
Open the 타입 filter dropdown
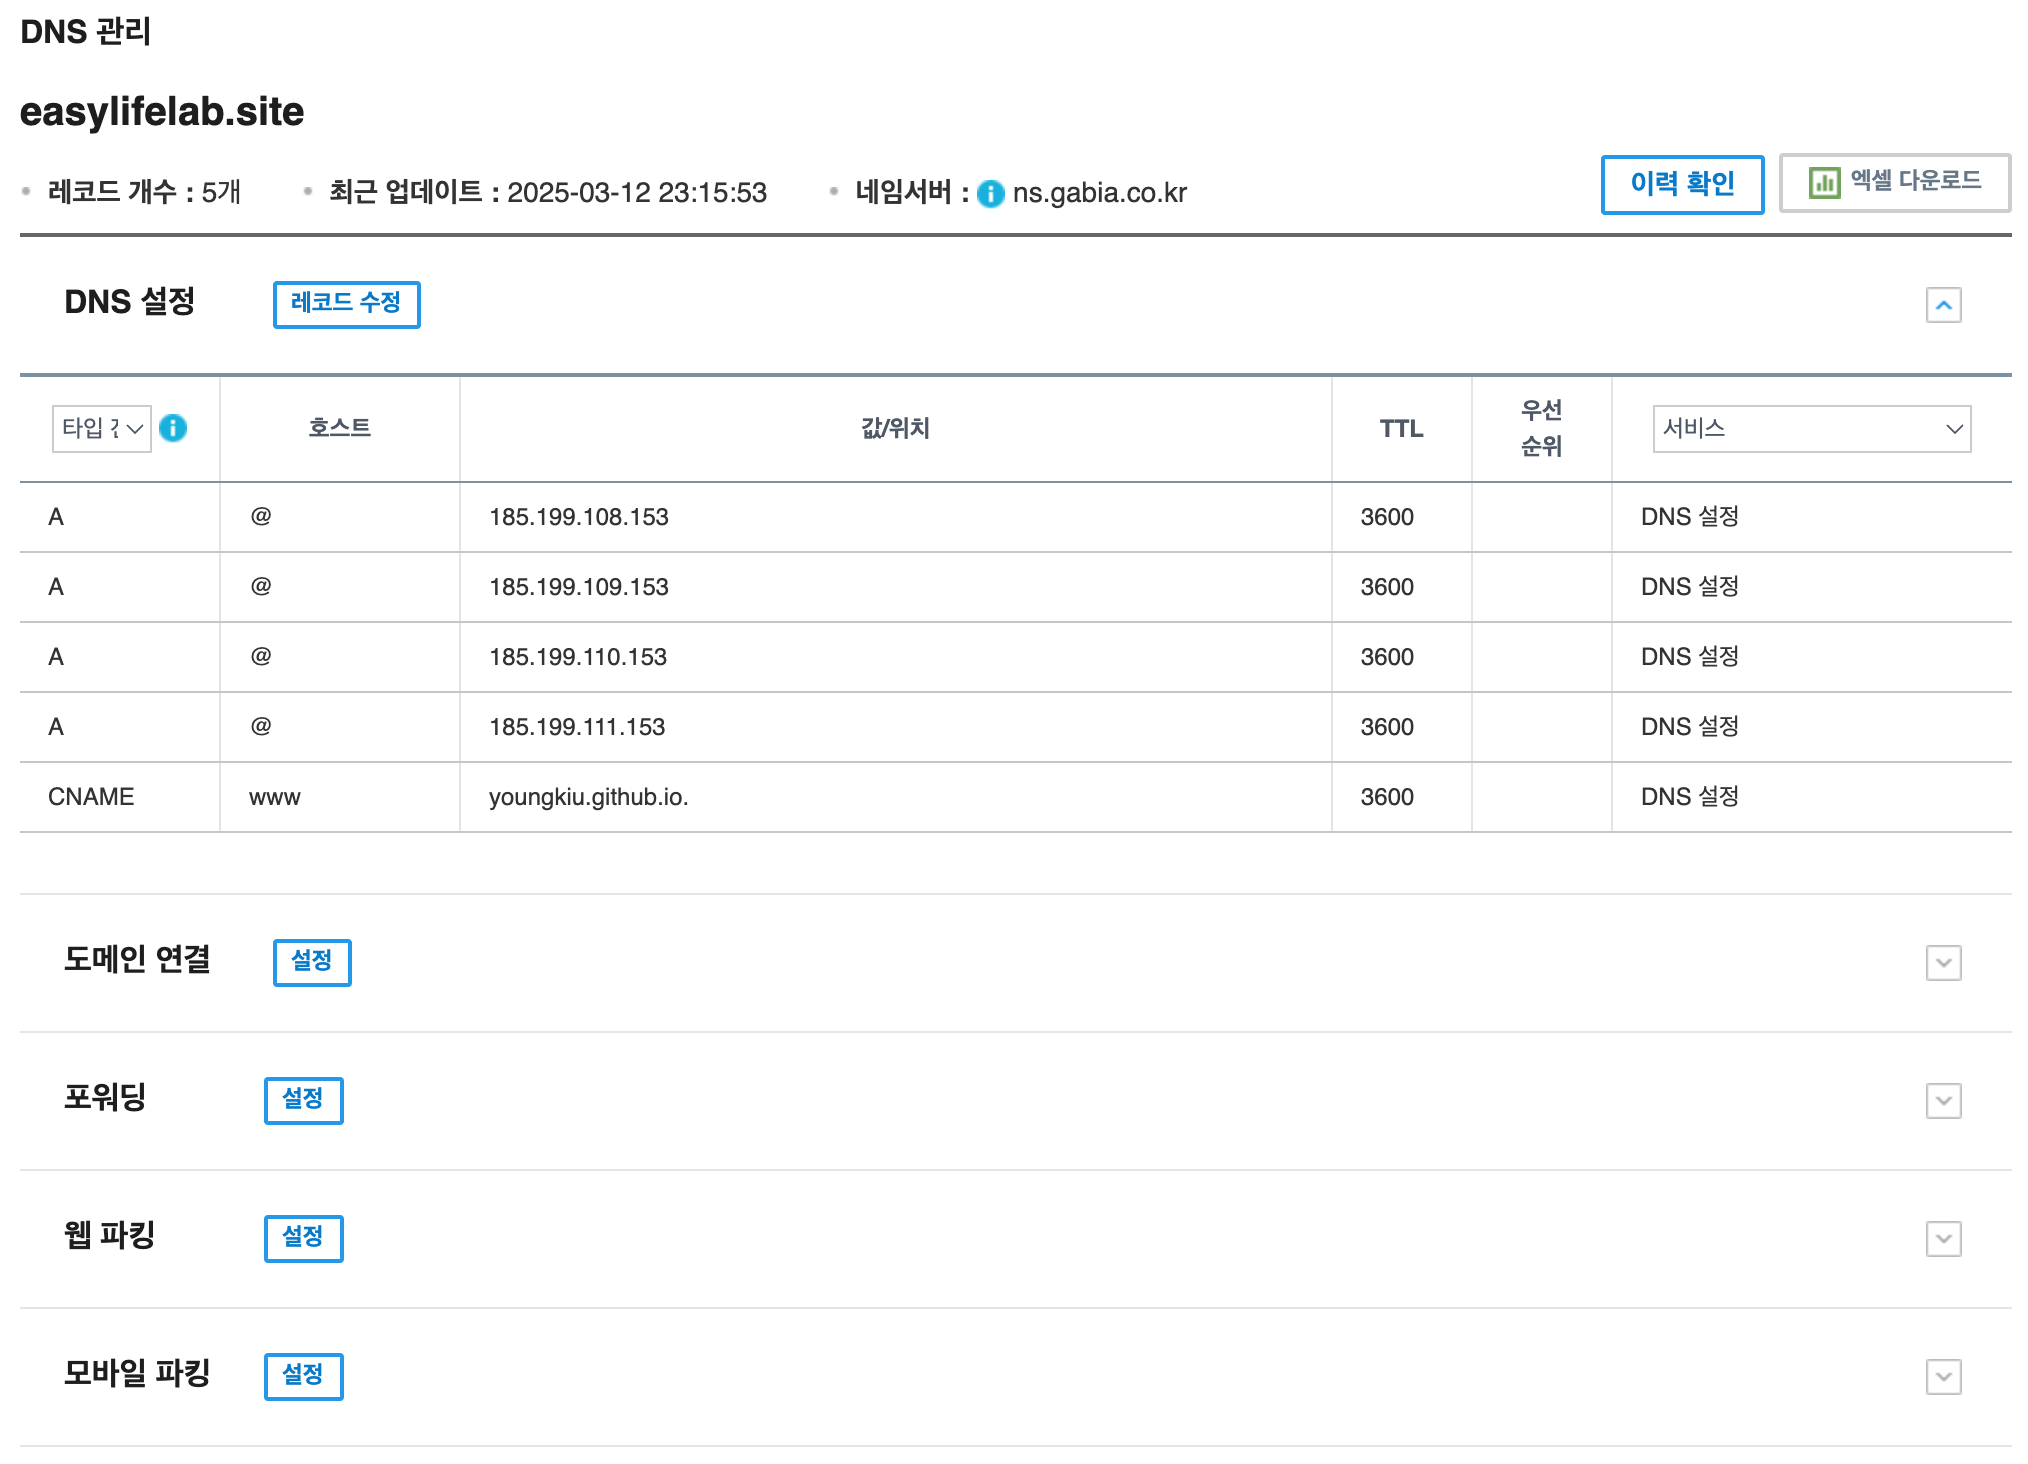pyautogui.click(x=101, y=429)
